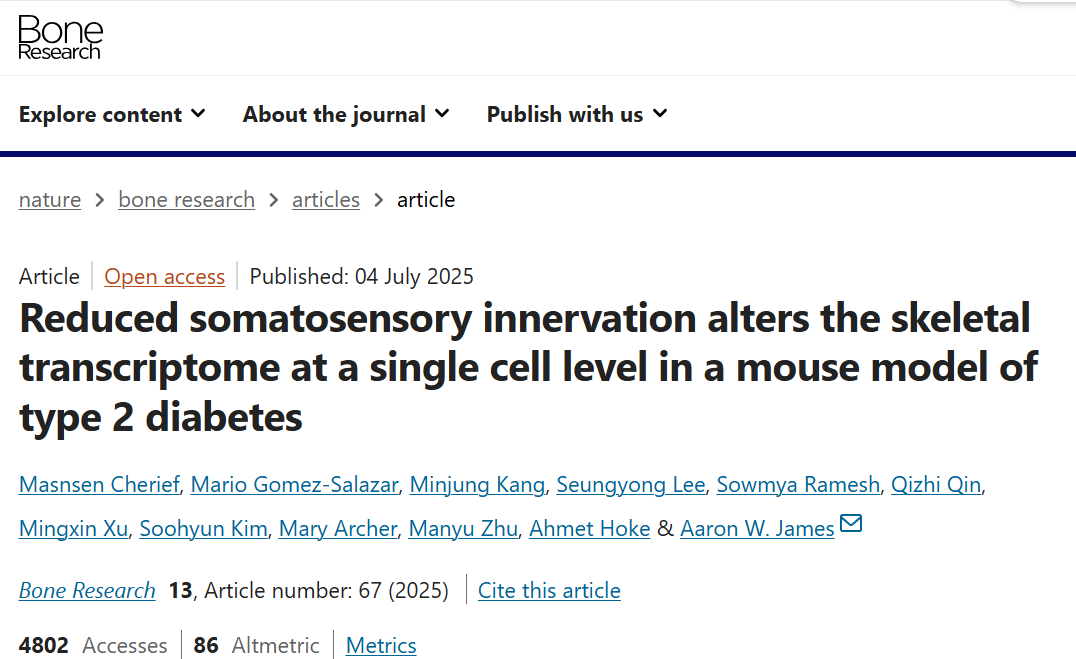Go to nature breadcrumb link
The image size is (1076, 659).
[50, 200]
